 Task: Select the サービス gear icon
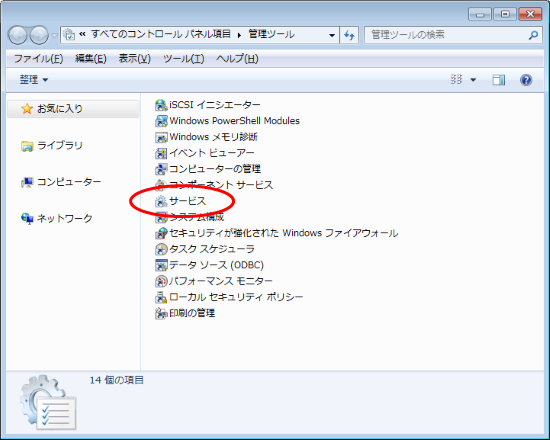(x=161, y=201)
